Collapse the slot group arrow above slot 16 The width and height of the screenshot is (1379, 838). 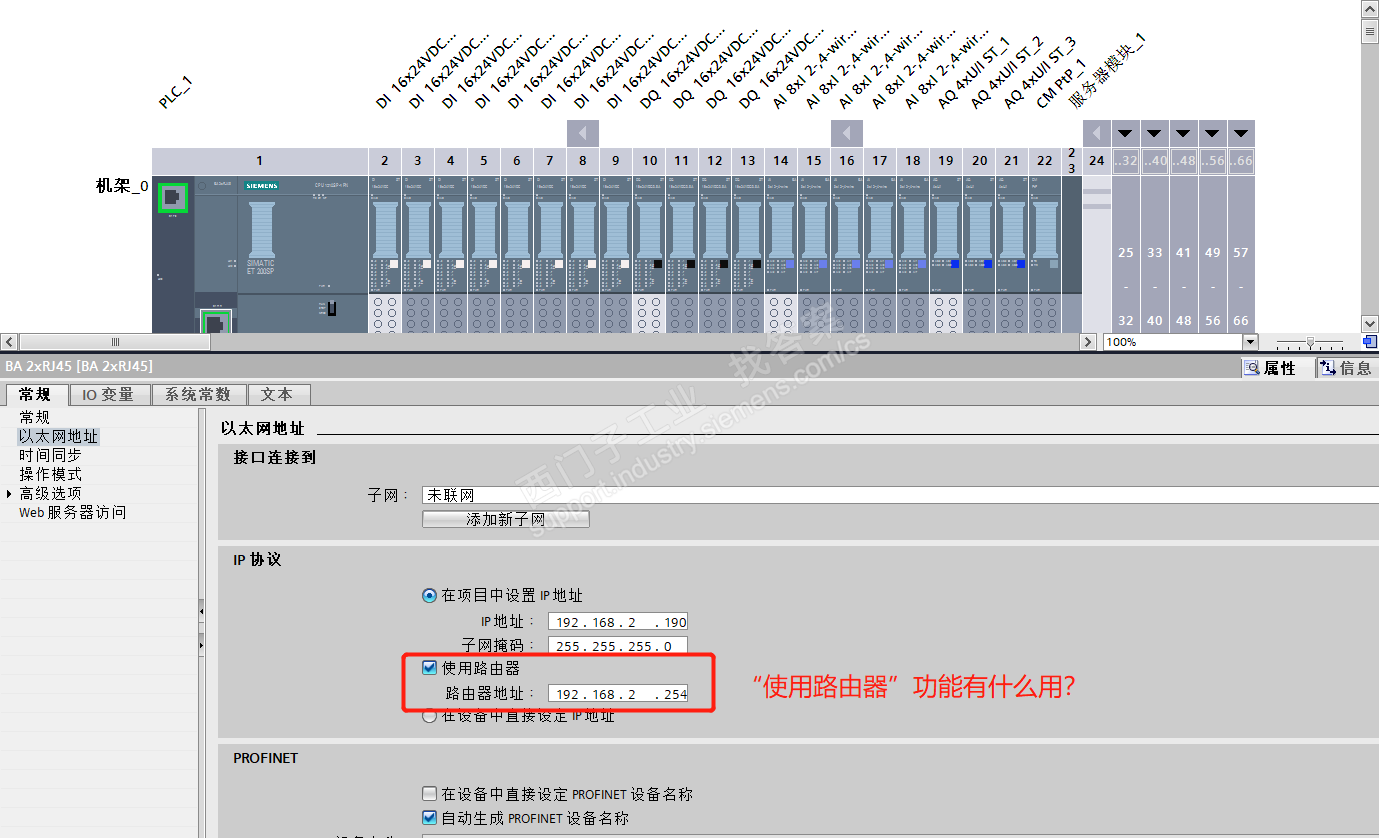coord(847,133)
